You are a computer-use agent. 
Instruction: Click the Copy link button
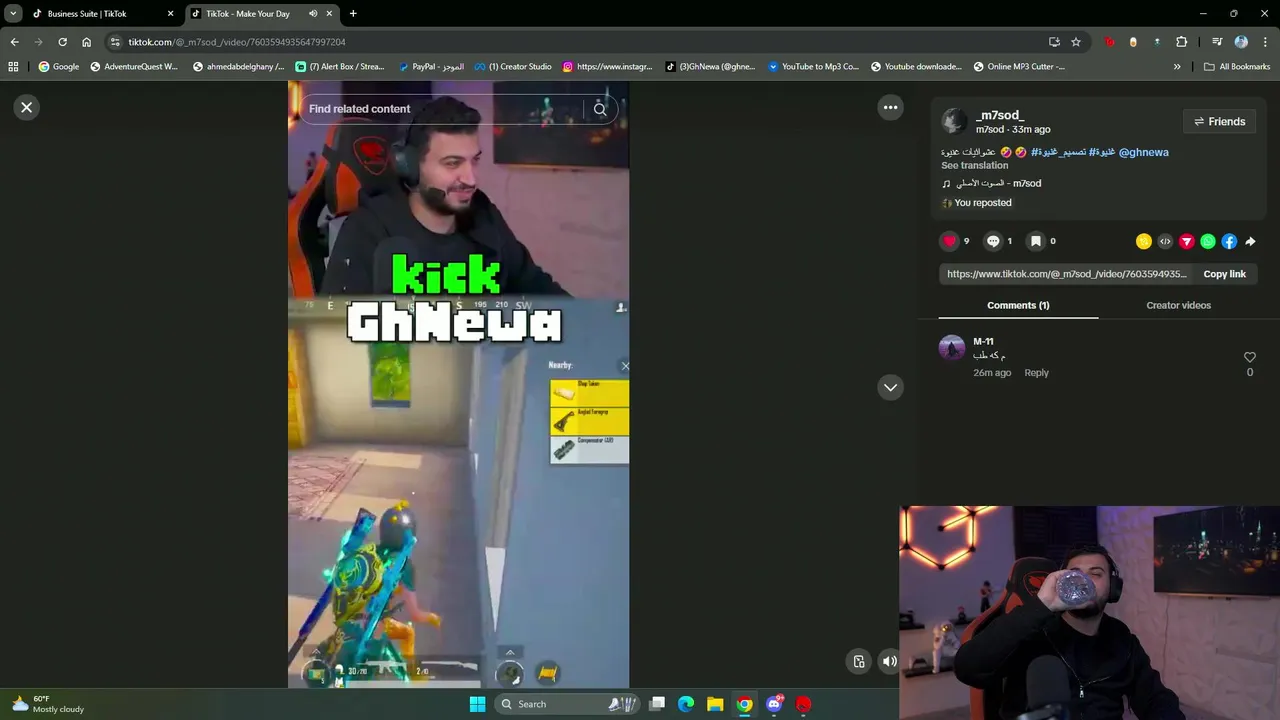tap(1224, 274)
